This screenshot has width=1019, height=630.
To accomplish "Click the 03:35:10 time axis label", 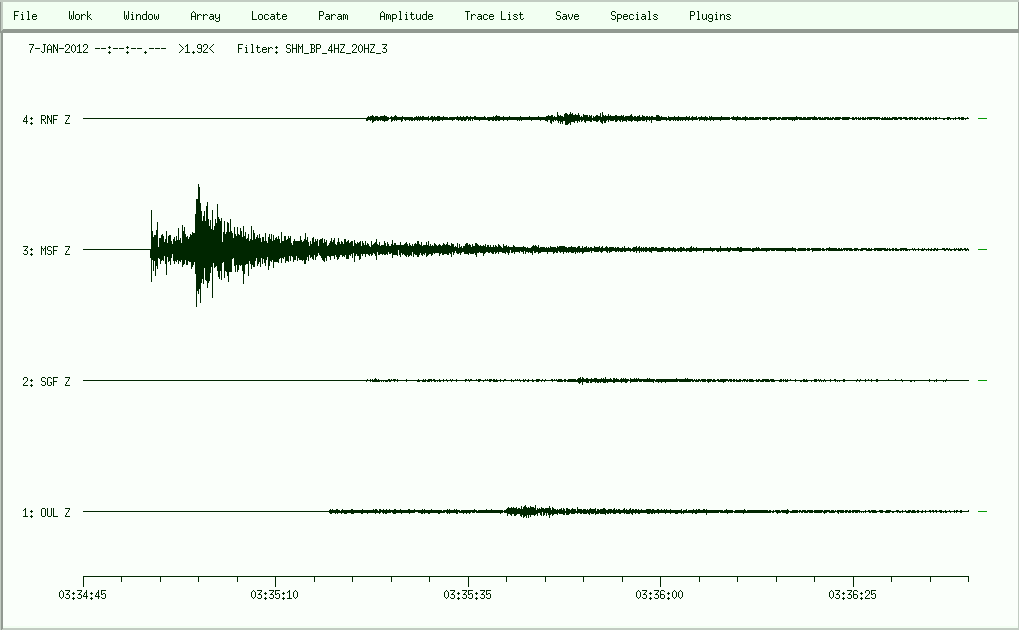I will pyautogui.click(x=276, y=594).
